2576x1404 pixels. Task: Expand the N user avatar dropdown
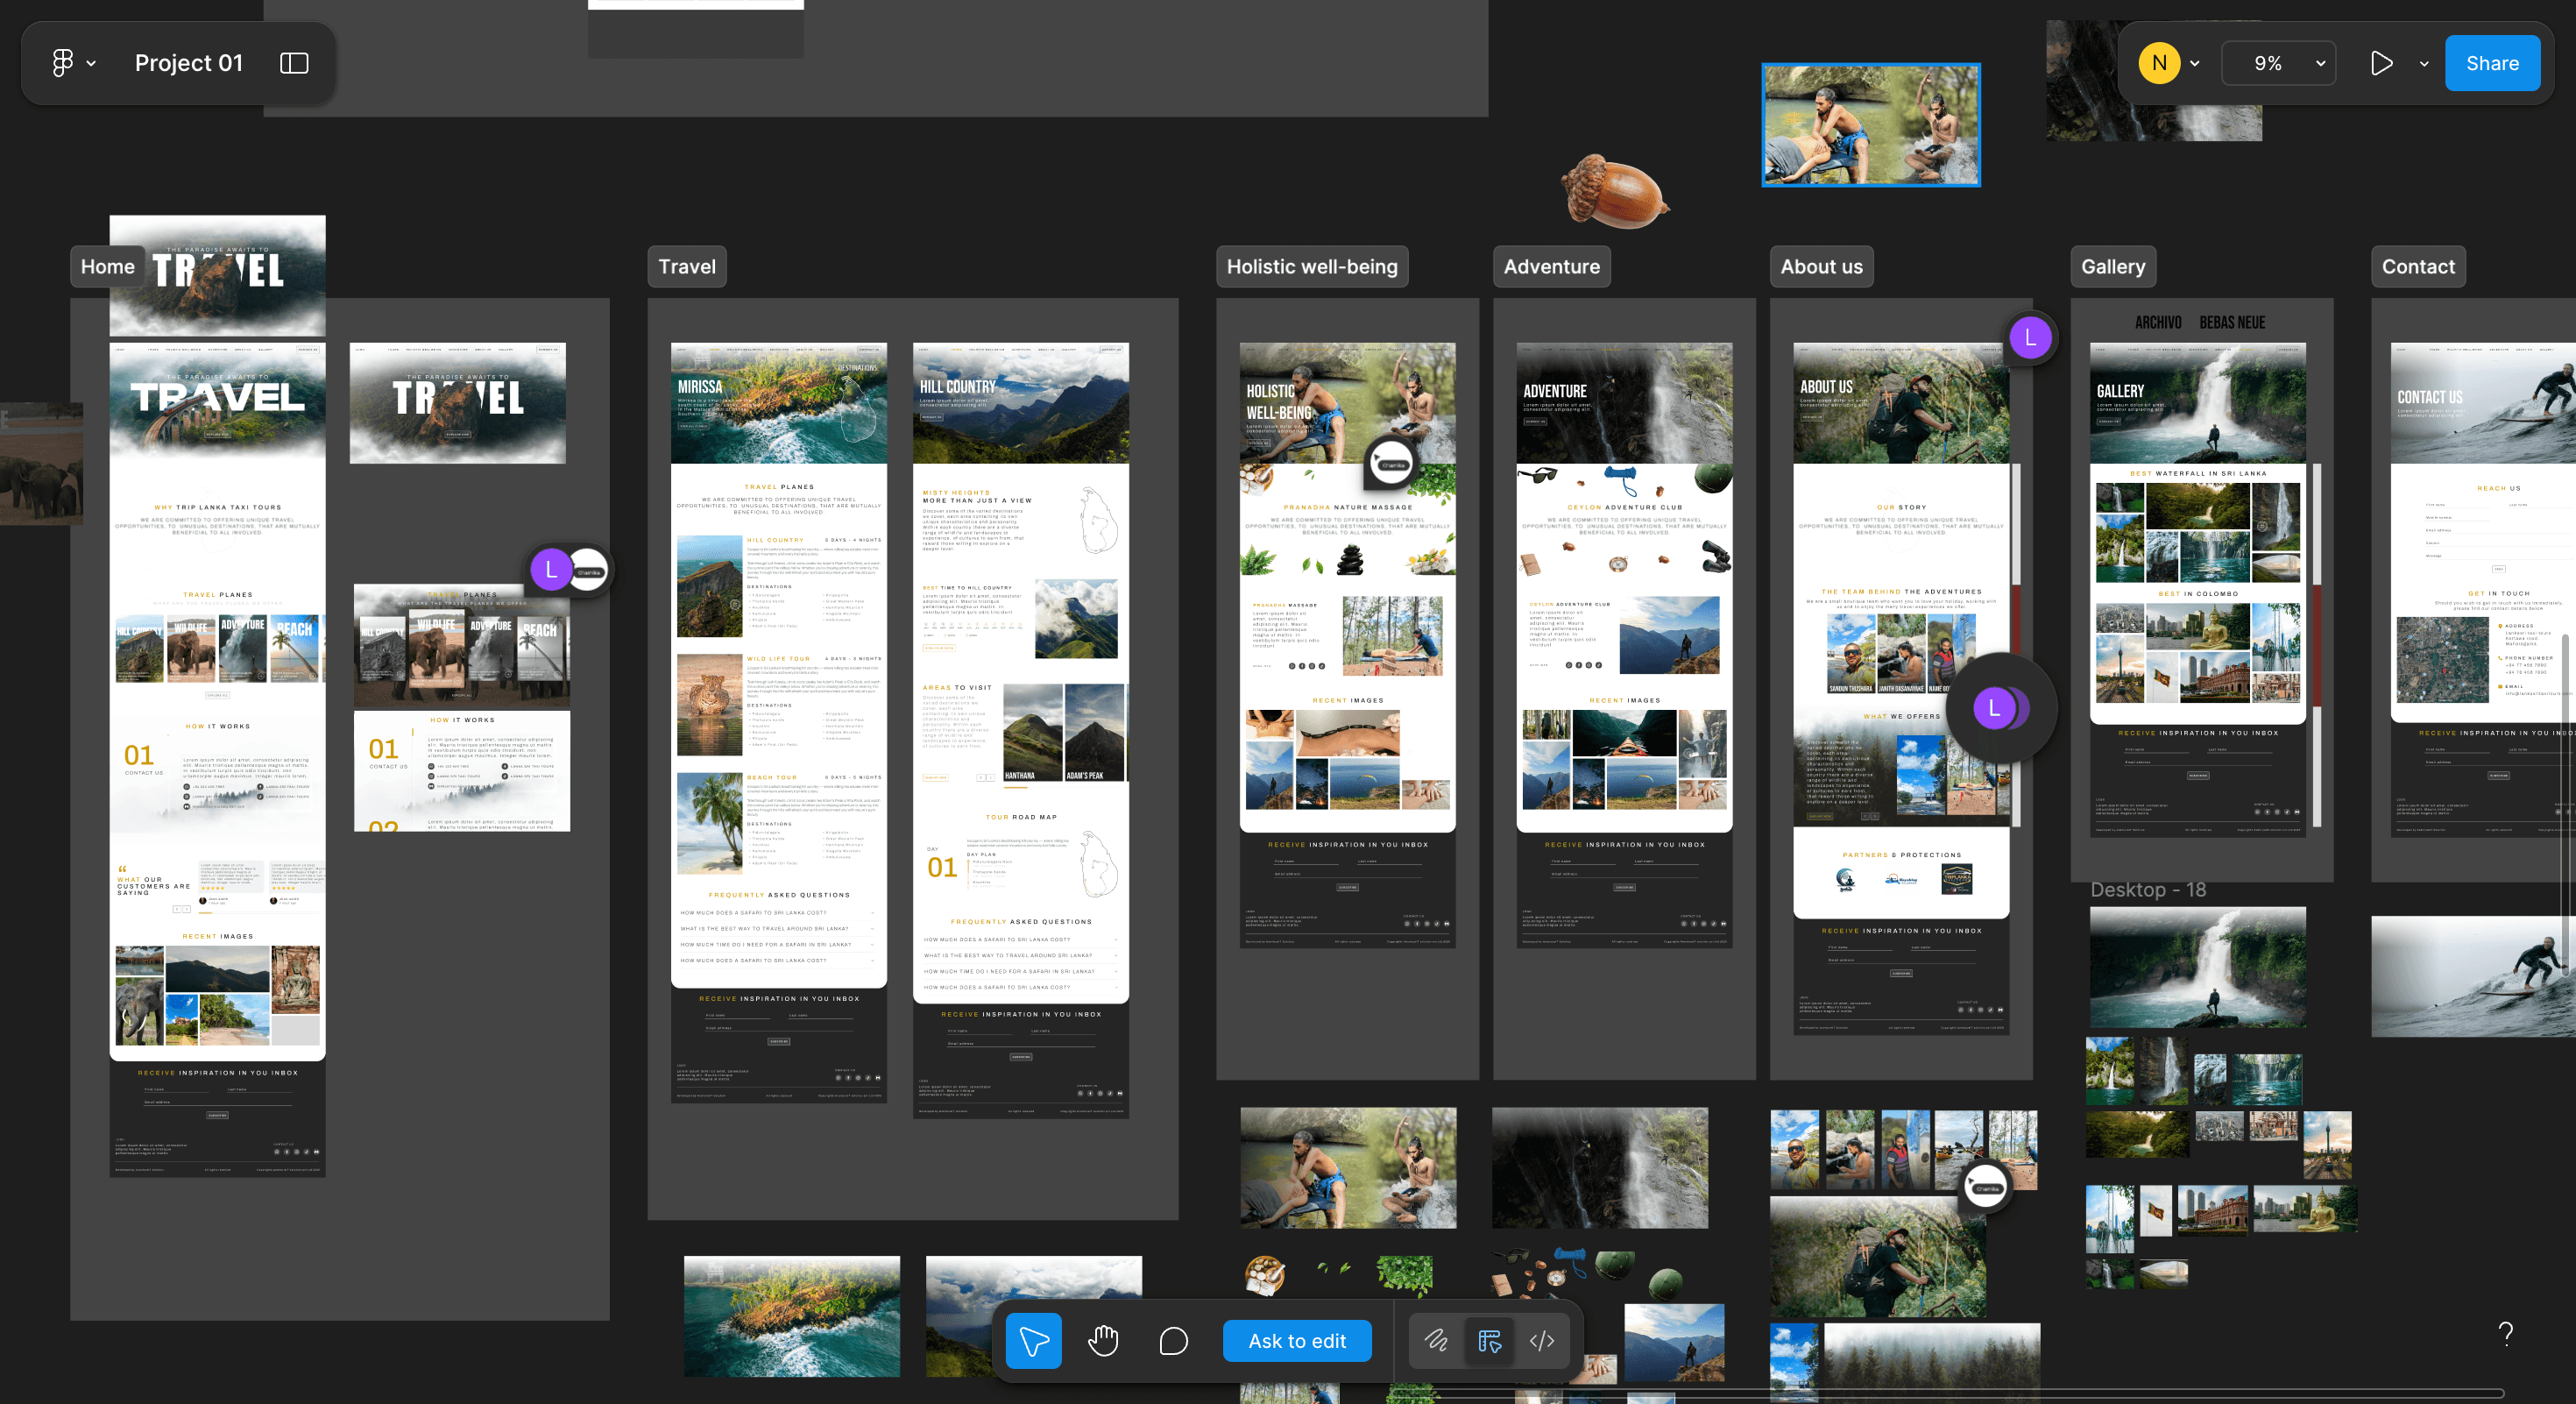(2194, 63)
